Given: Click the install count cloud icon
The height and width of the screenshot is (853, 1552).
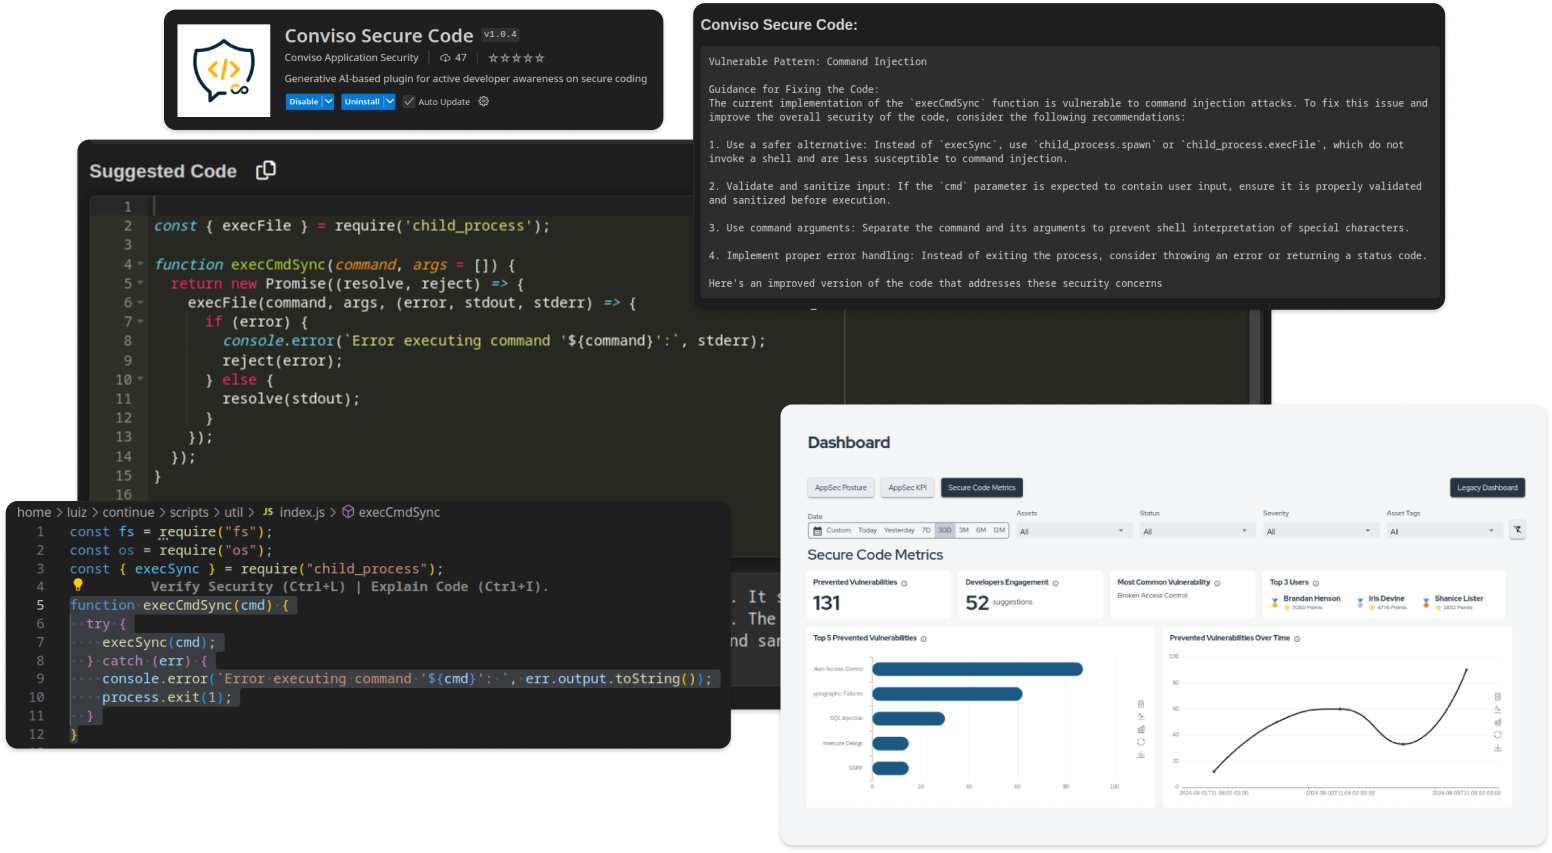Looking at the screenshot, I should [445, 58].
